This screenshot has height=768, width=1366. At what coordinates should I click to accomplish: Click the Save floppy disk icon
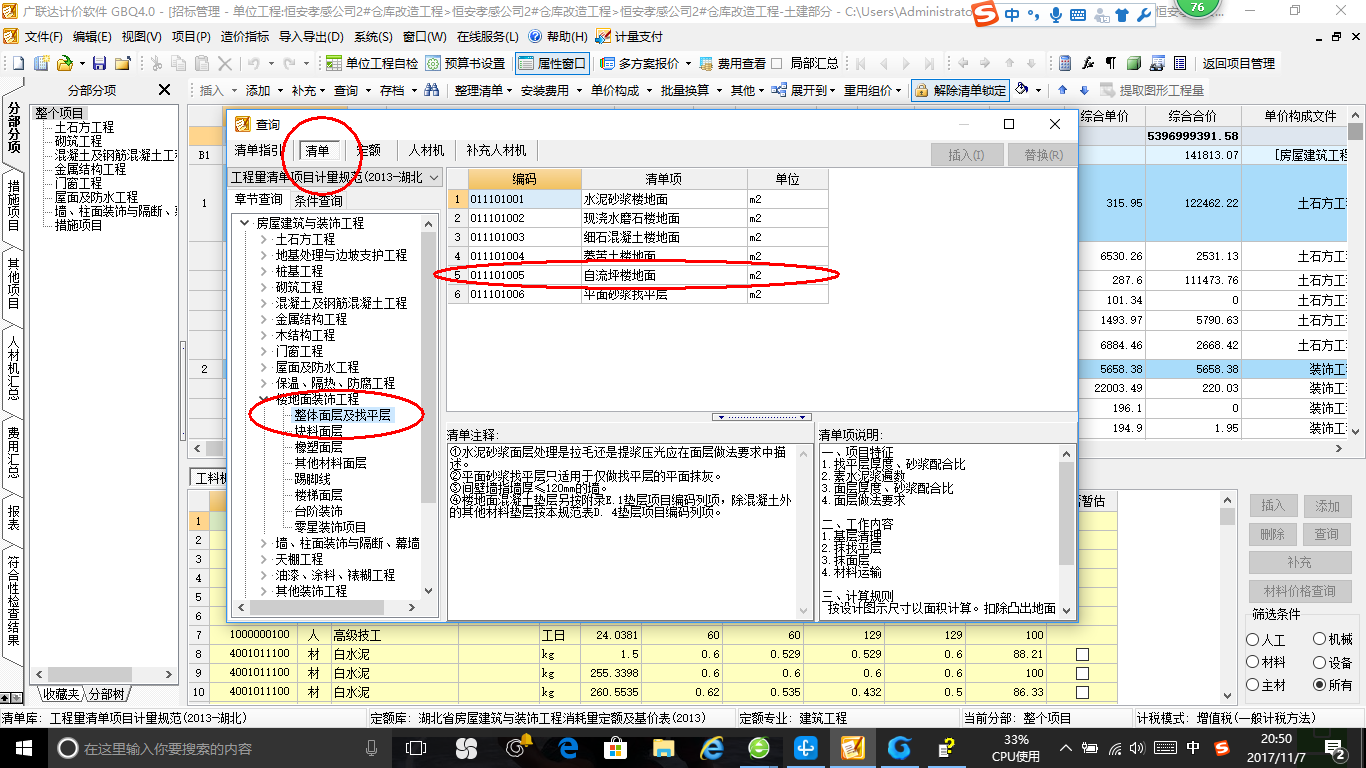point(99,63)
